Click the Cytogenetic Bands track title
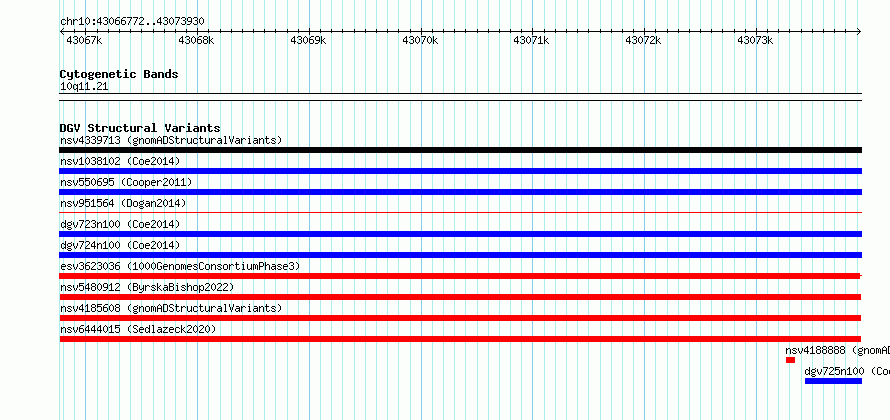 [x=119, y=74]
